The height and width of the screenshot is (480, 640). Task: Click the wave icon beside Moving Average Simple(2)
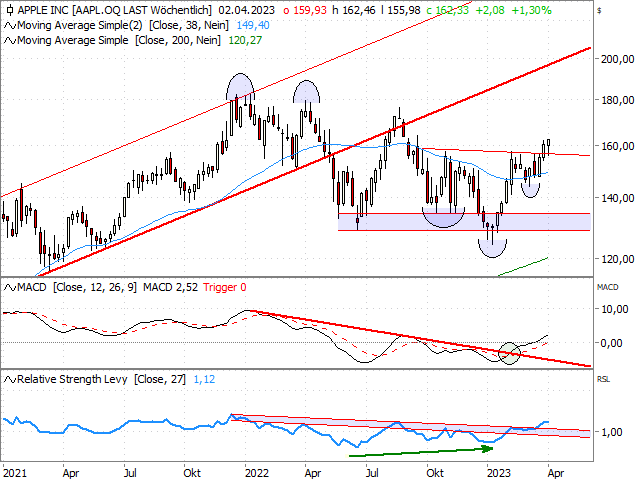(x=10, y=26)
